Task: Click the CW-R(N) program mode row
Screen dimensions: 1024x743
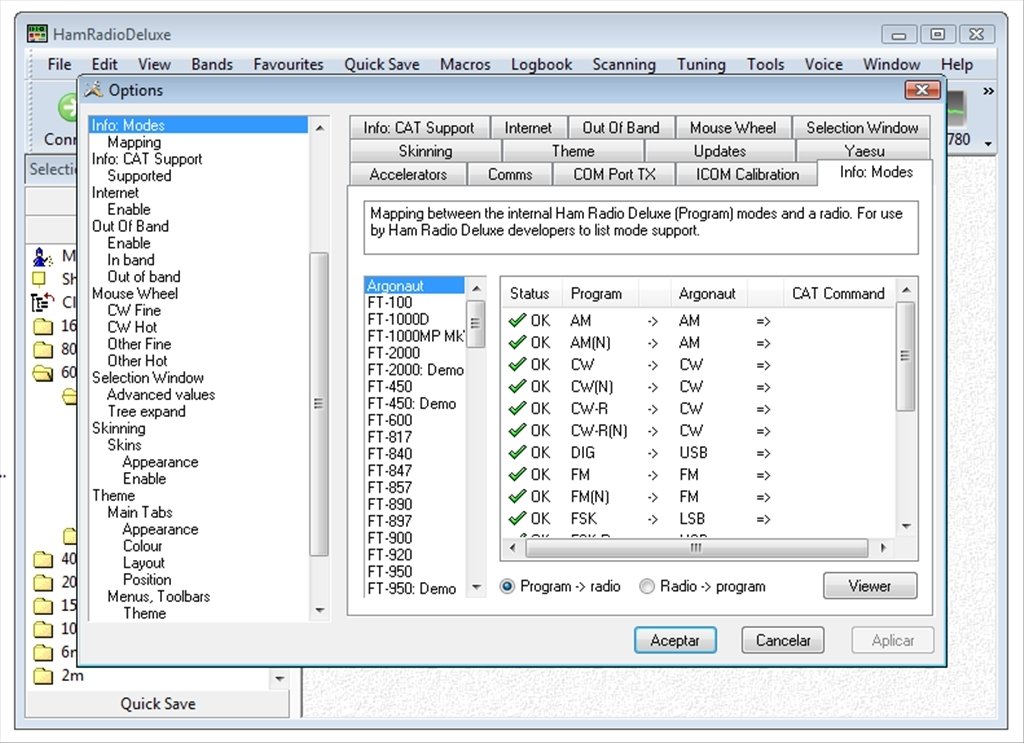Action: click(698, 431)
